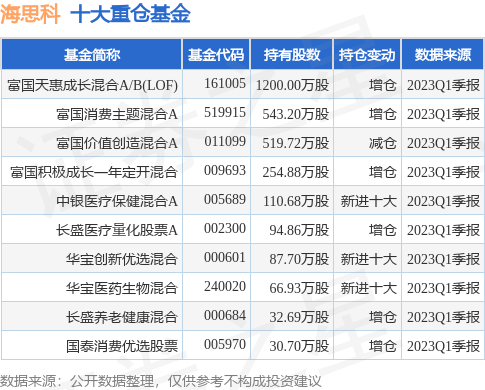Image resolution: width=485 pixels, height=390 pixels.
Task: Click fund code 009693
Action: click(225, 171)
